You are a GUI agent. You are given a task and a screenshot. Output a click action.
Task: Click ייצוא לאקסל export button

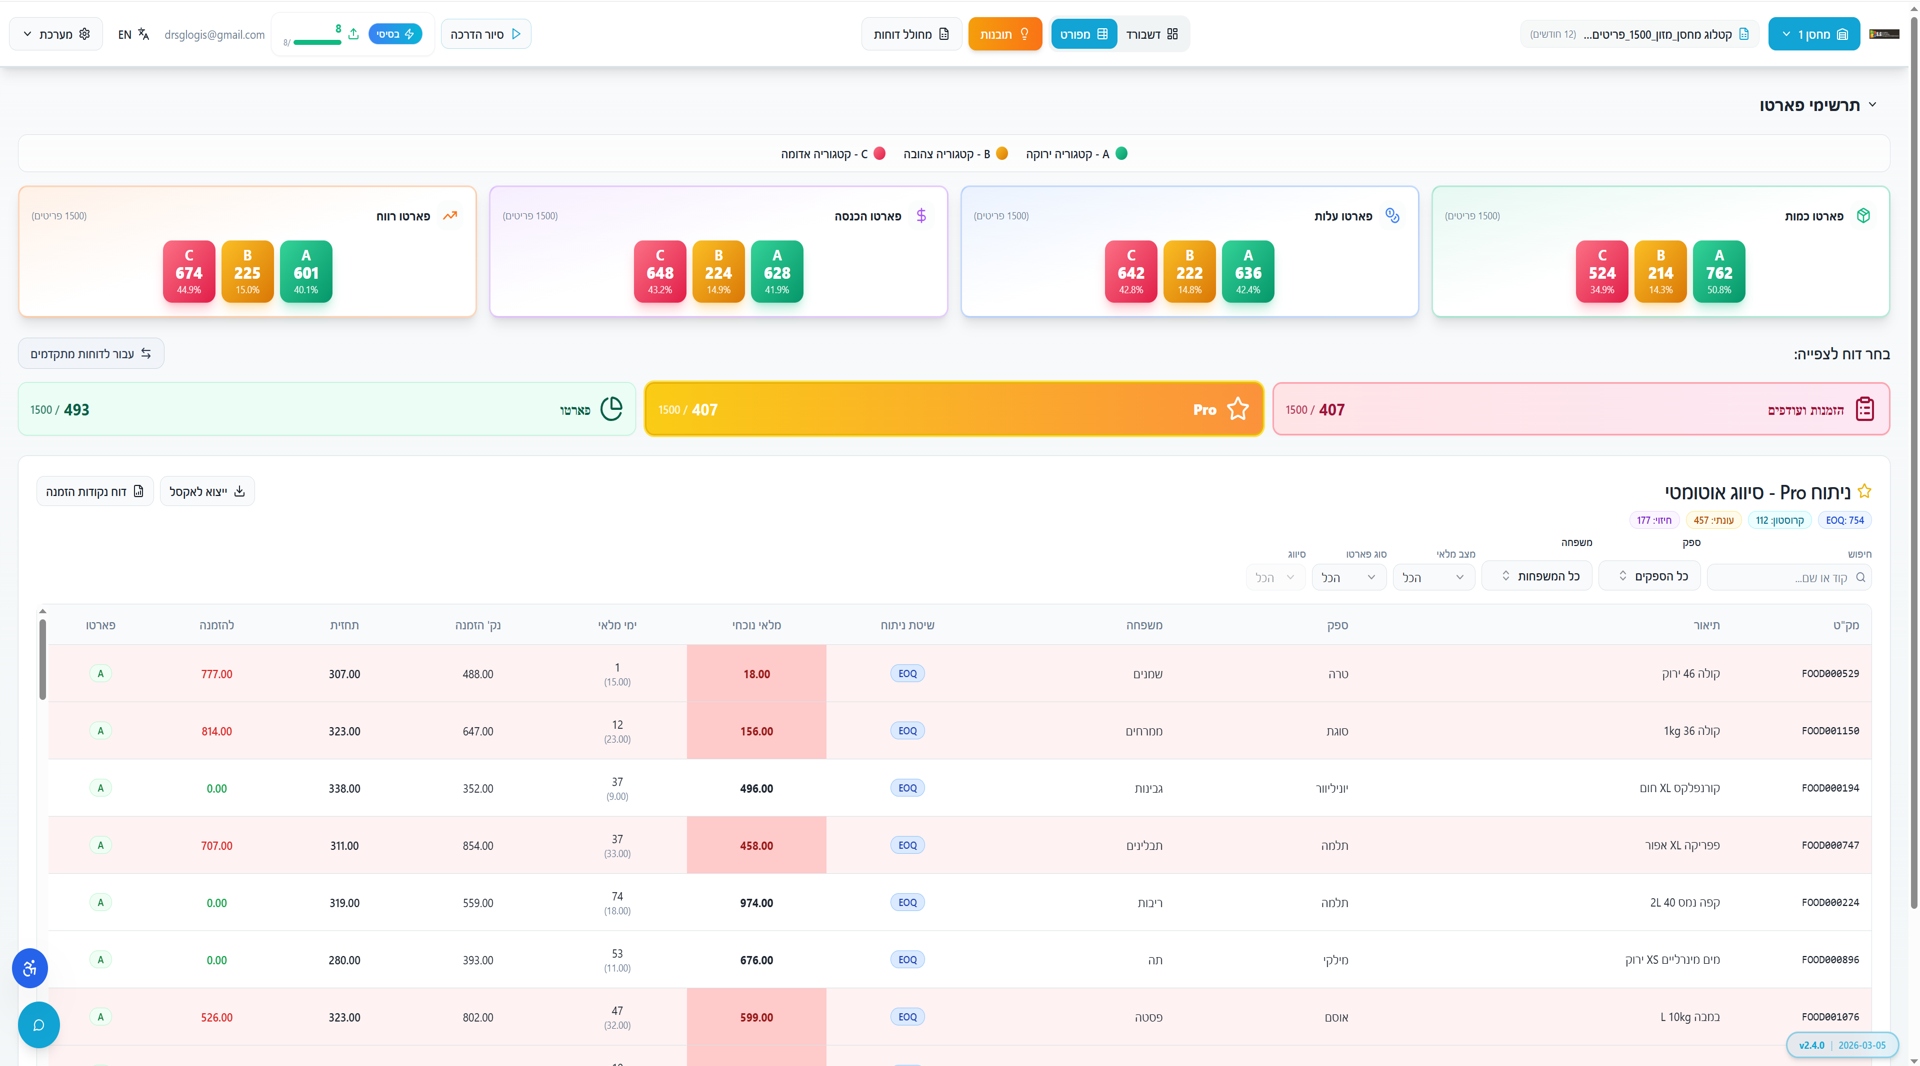(207, 492)
